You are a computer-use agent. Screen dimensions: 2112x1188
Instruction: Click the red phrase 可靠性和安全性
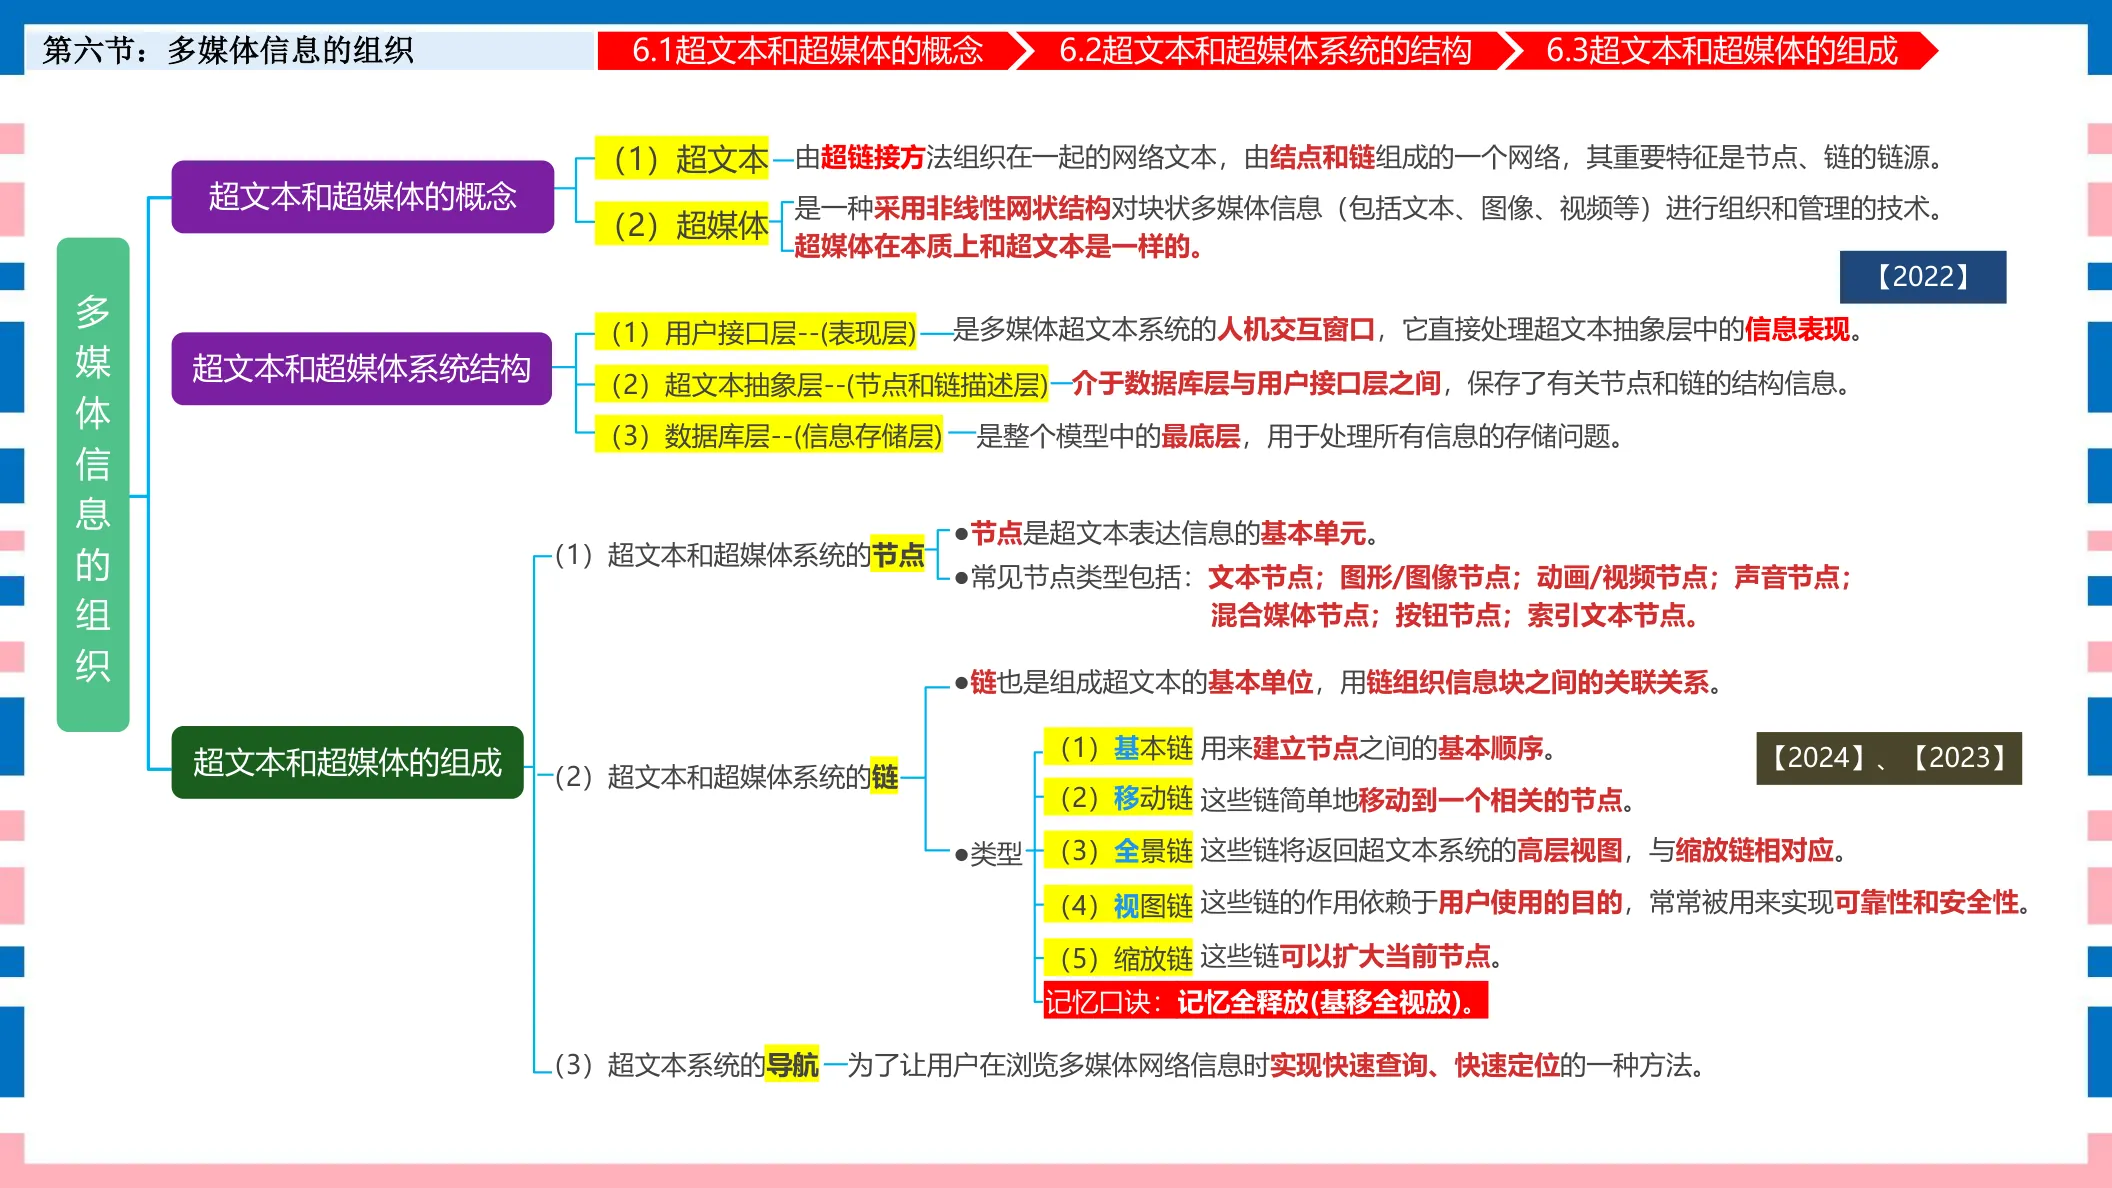(x=1927, y=903)
